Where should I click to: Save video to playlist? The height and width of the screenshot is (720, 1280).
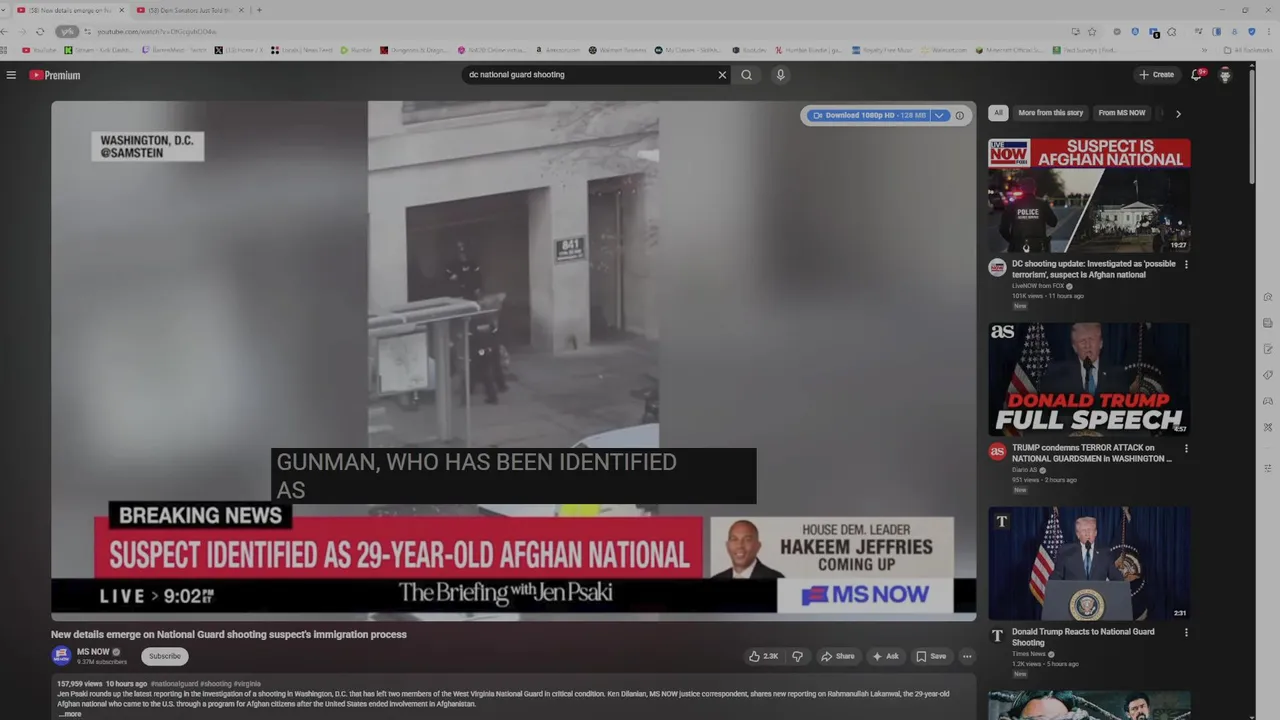(931, 656)
